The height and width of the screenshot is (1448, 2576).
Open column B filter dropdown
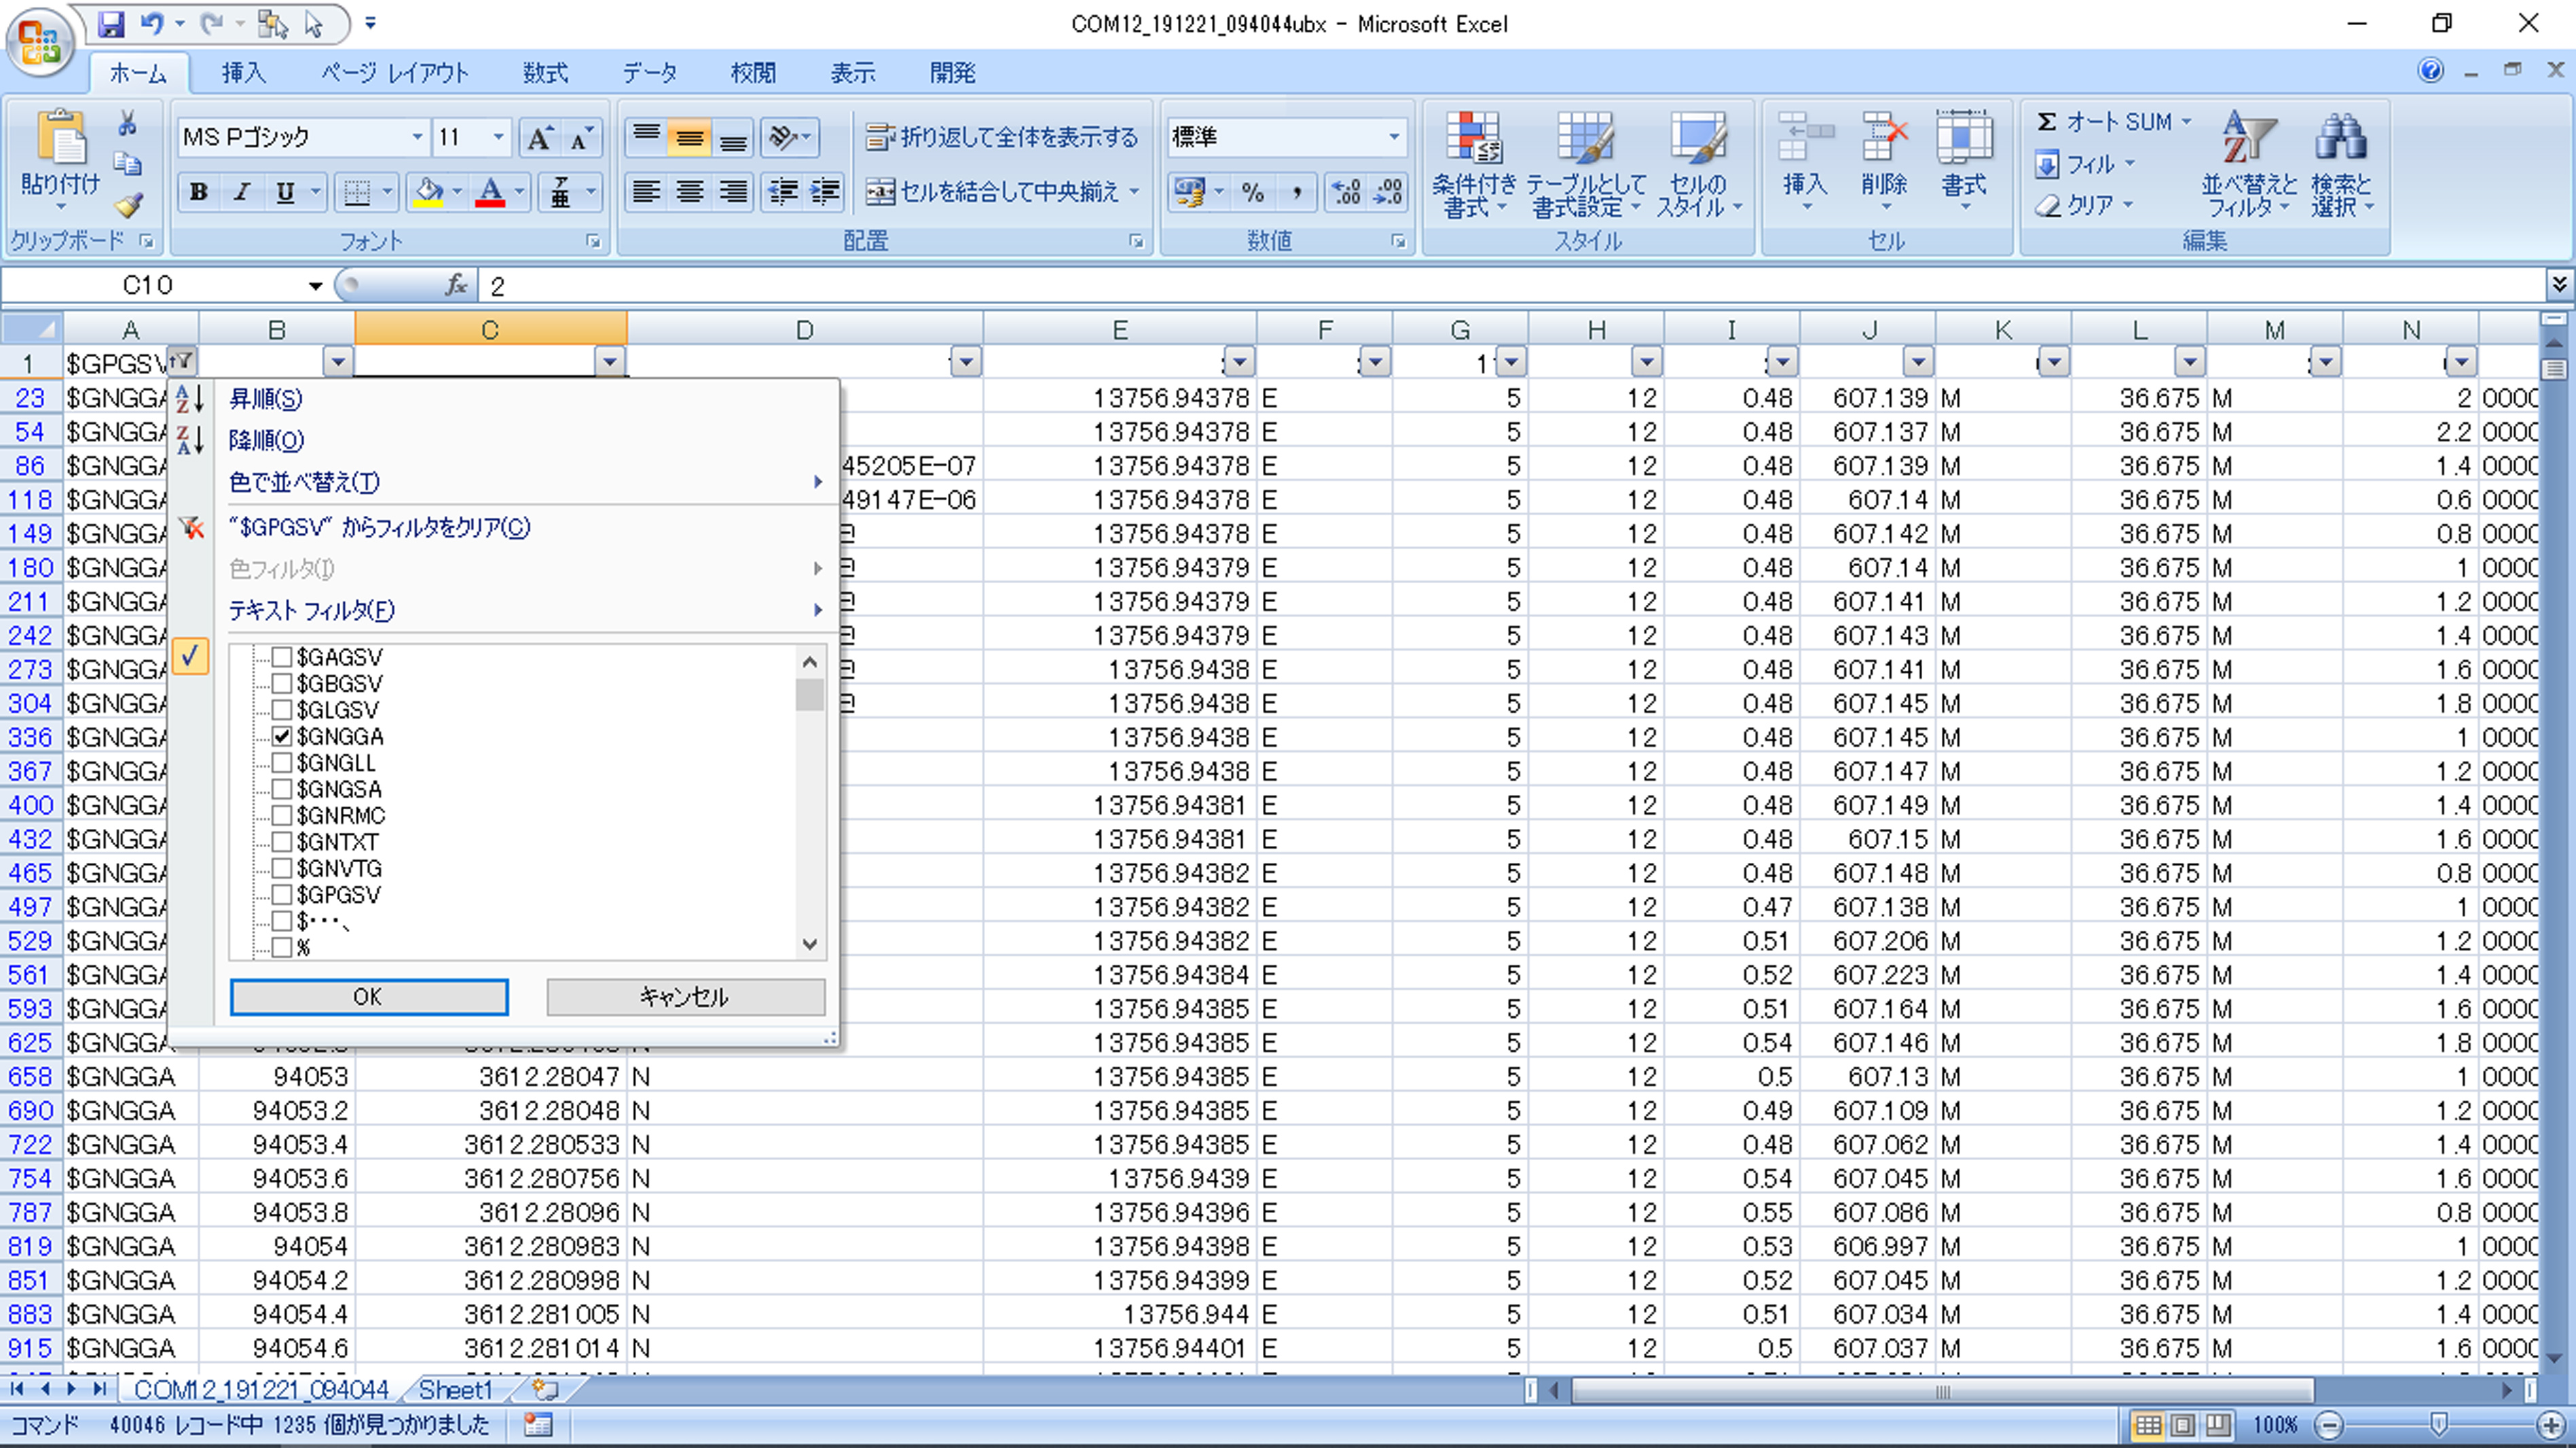coord(339,362)
